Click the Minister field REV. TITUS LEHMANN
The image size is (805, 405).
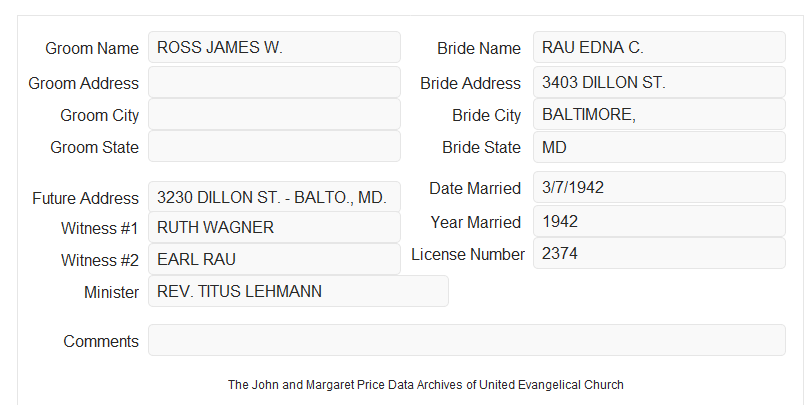pyautogui.click(x=298, y=291)
